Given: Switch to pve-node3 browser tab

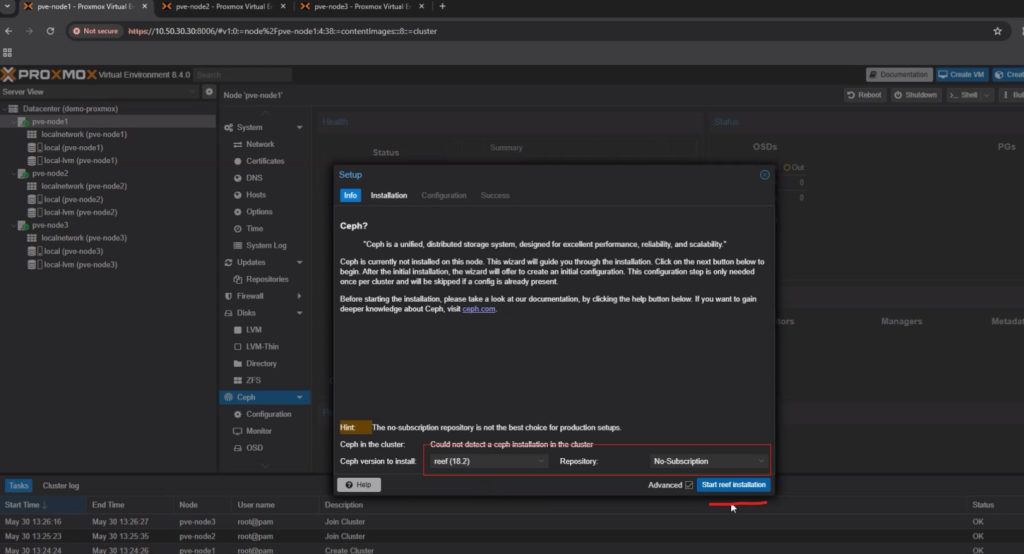Looking at the screenshot, I should [x=361, y=7].
